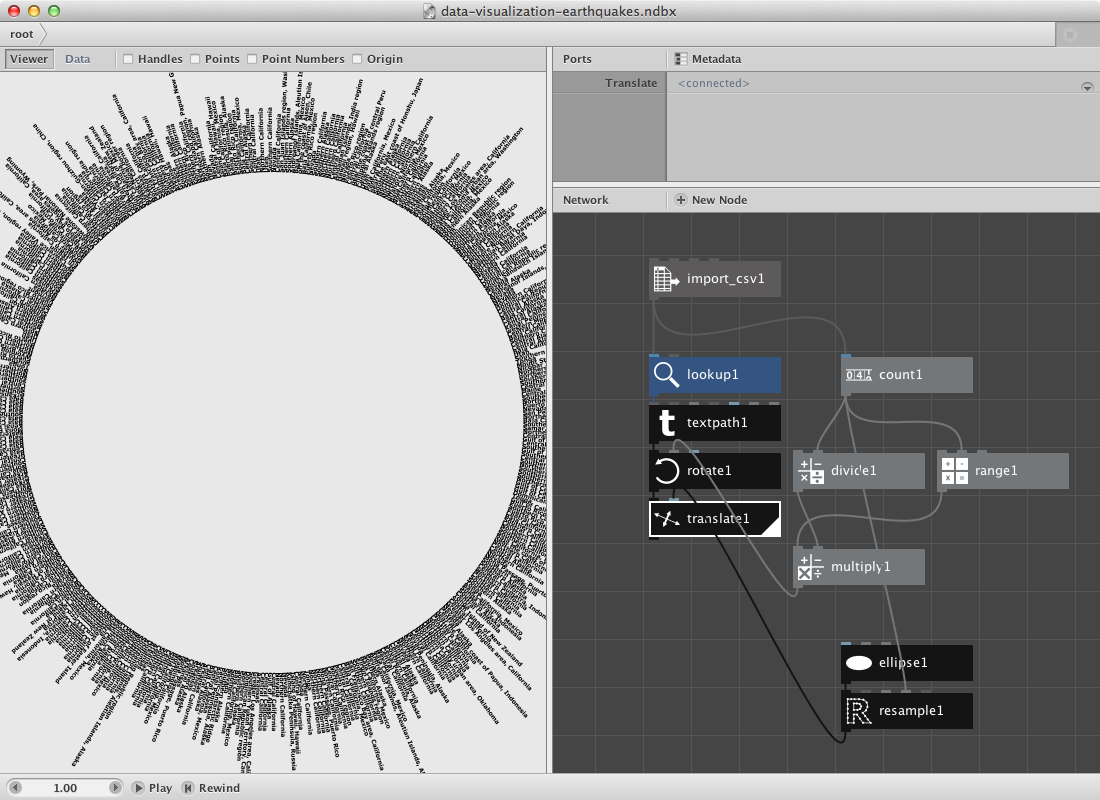1100x800 pixels.
Task: Click the New Node button
Action: tap(711, 200)
